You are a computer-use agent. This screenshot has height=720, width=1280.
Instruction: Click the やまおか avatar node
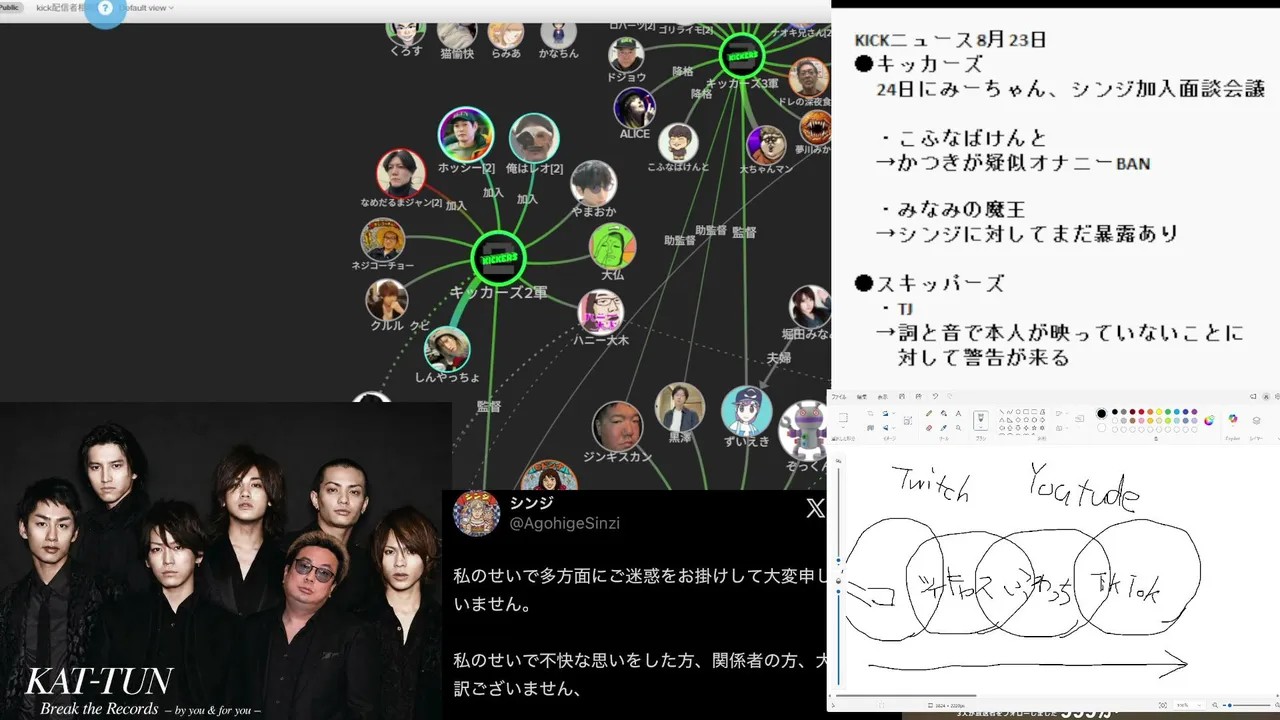[594, 184]
